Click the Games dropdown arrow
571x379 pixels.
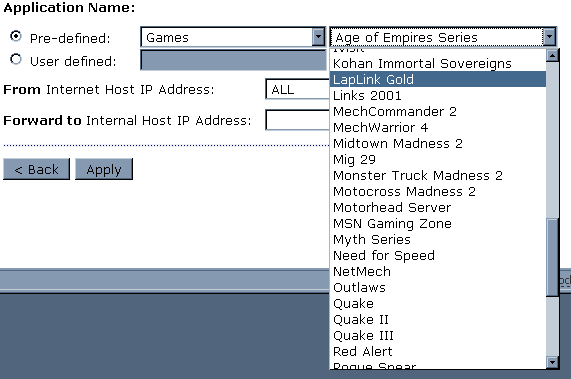[318, 37]
